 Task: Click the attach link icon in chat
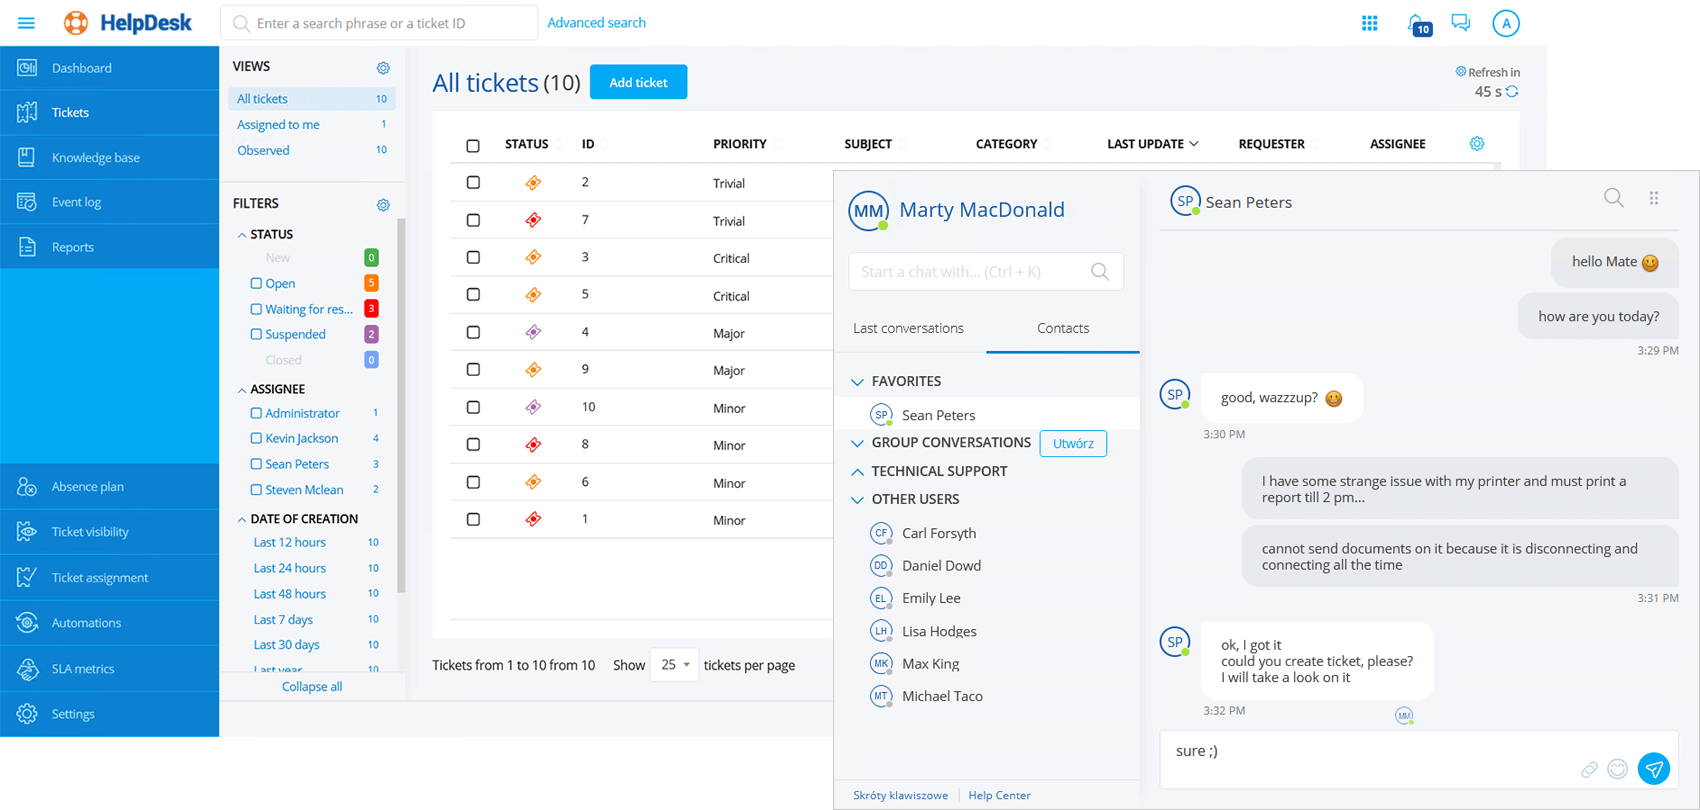point(1589,769)
